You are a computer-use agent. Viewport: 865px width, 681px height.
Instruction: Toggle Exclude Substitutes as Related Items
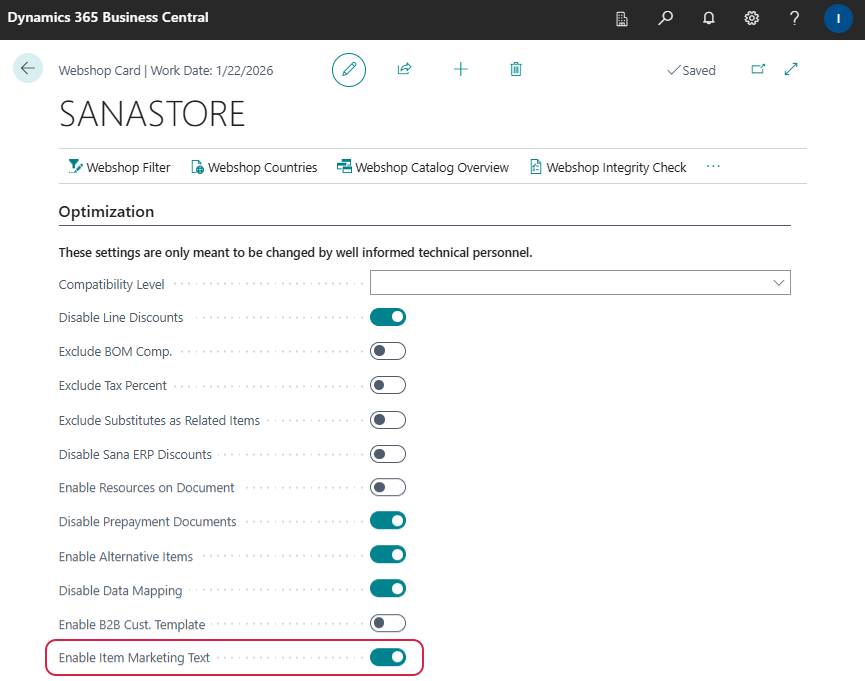[x=388, y=420]
